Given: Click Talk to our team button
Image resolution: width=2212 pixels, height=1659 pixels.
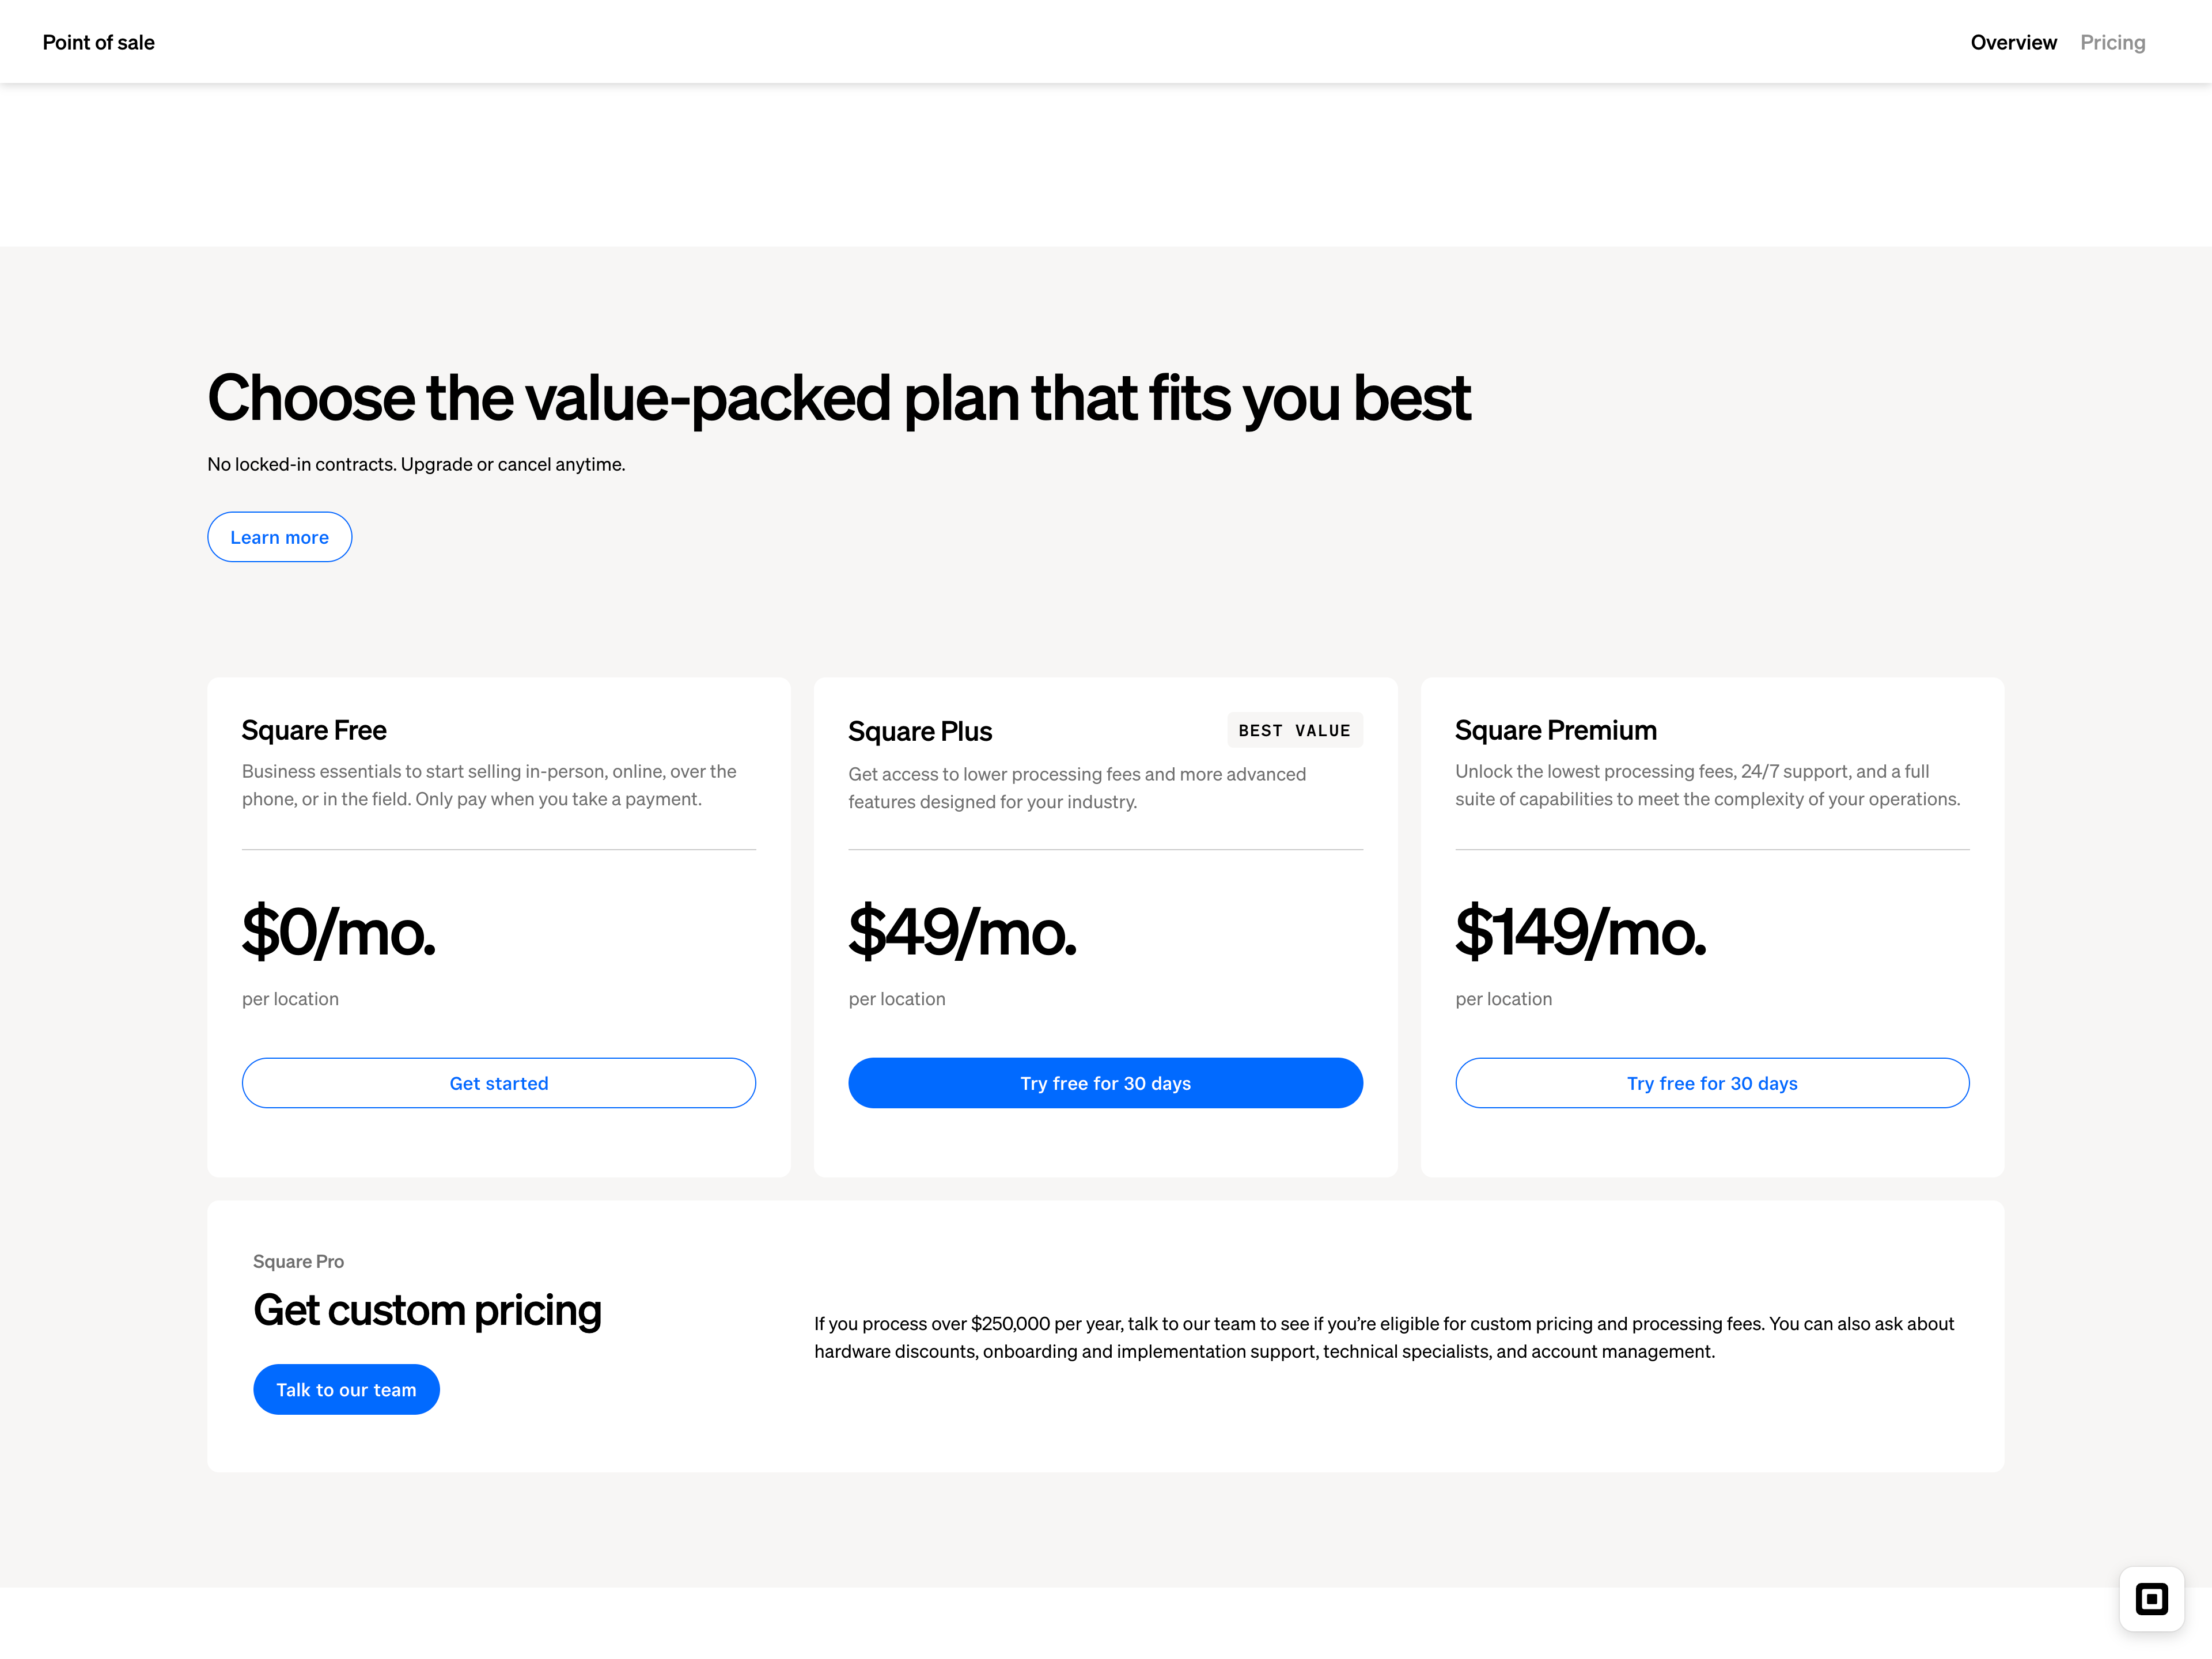Looking at the screenshot, I should tap(346, 1389).
